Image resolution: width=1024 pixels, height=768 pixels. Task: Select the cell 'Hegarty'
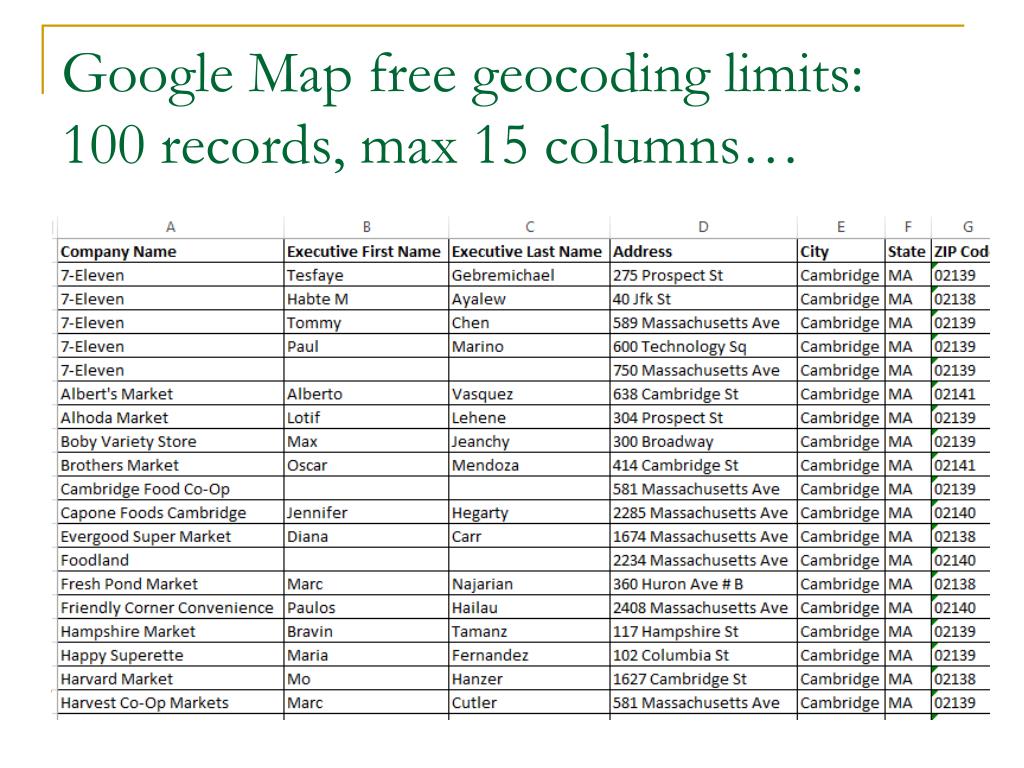[530, 513]
